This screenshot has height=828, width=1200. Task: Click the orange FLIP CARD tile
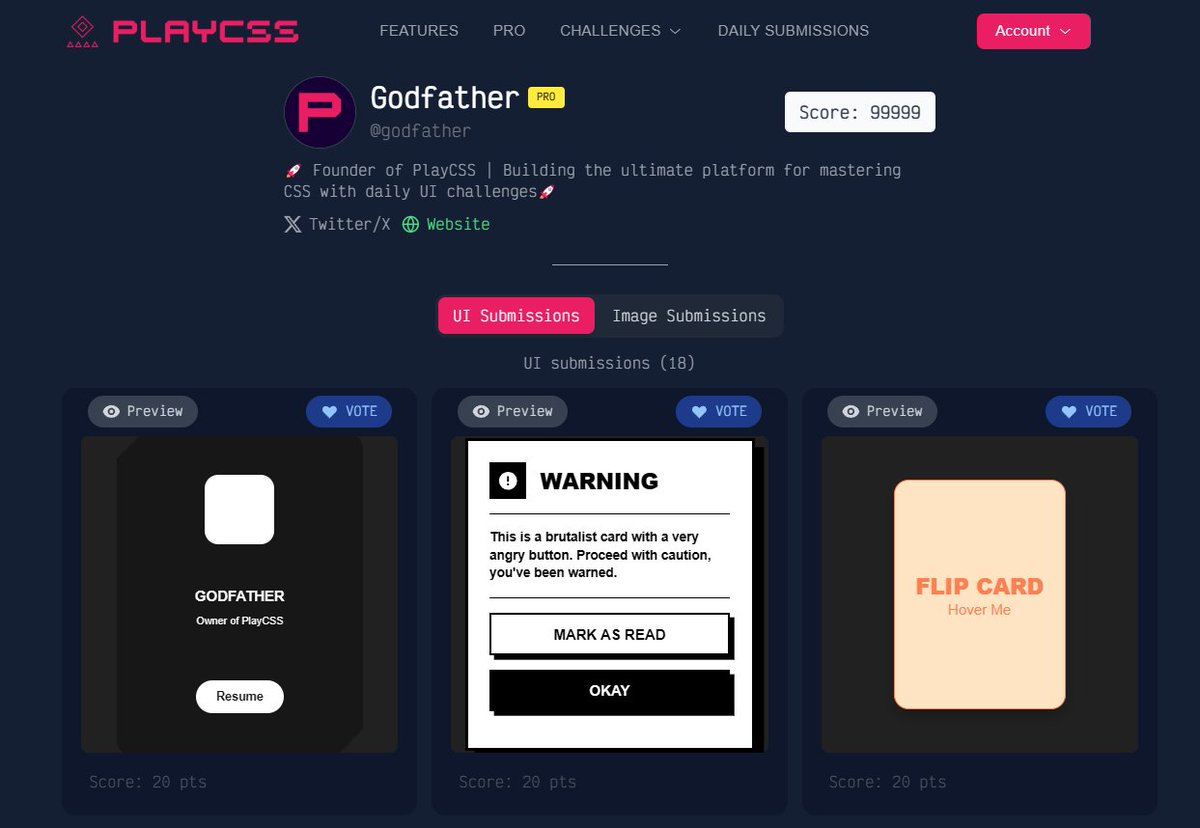[x=980, y=594]
